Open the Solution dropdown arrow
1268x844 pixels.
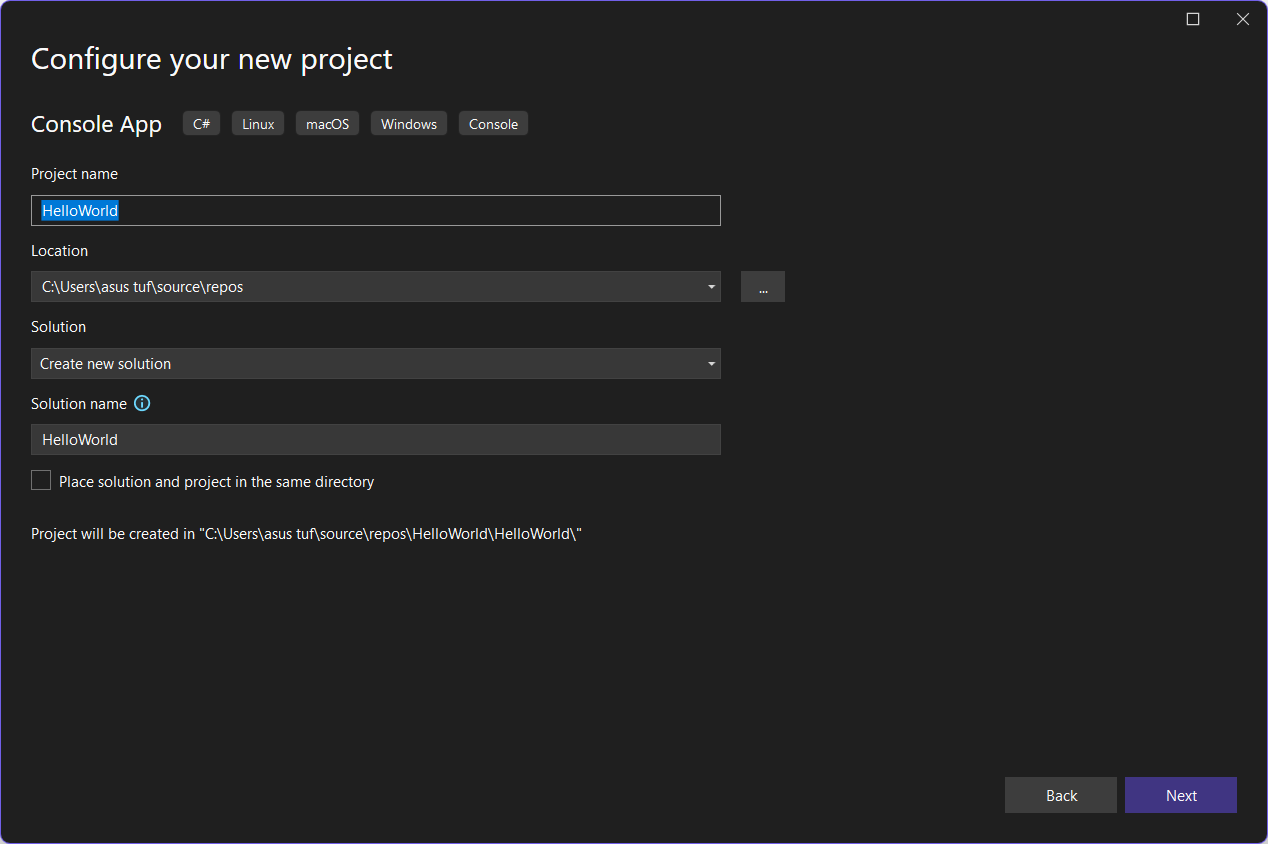[711, 364]
